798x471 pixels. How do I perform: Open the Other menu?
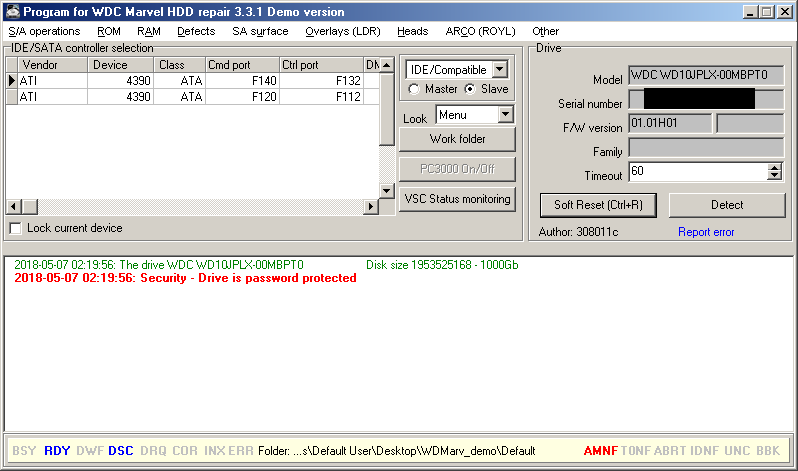pyautogui.click(x=545, y=32)
